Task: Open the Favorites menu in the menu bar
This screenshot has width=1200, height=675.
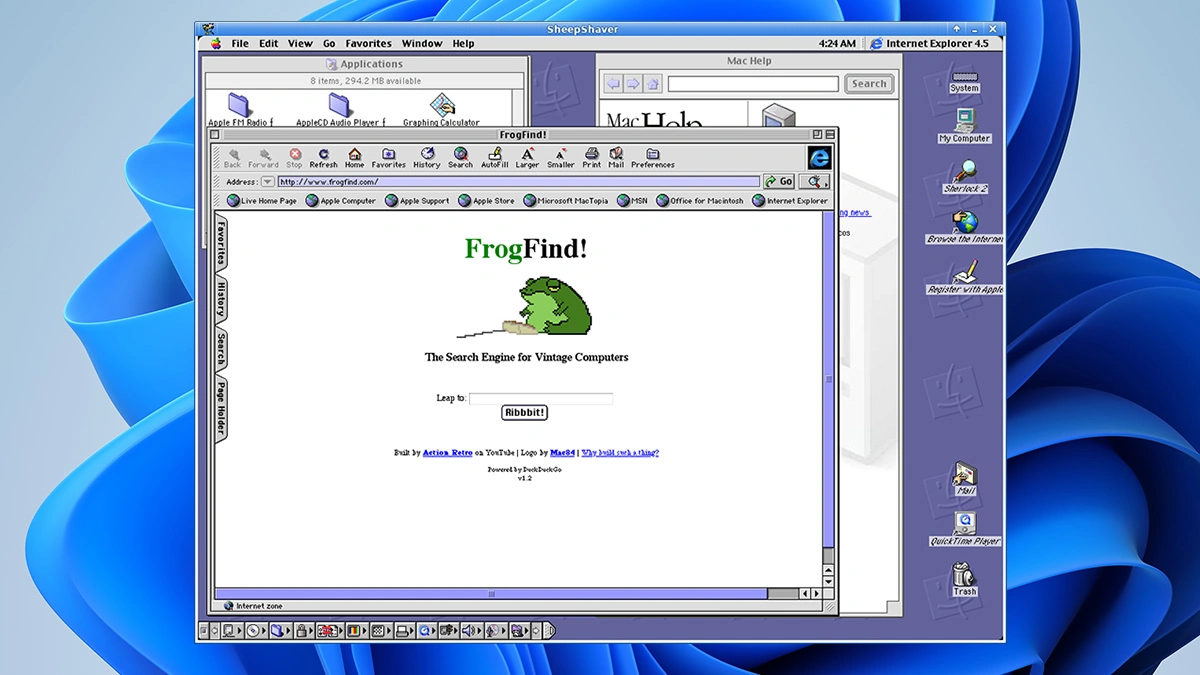Action: (368, 44)
